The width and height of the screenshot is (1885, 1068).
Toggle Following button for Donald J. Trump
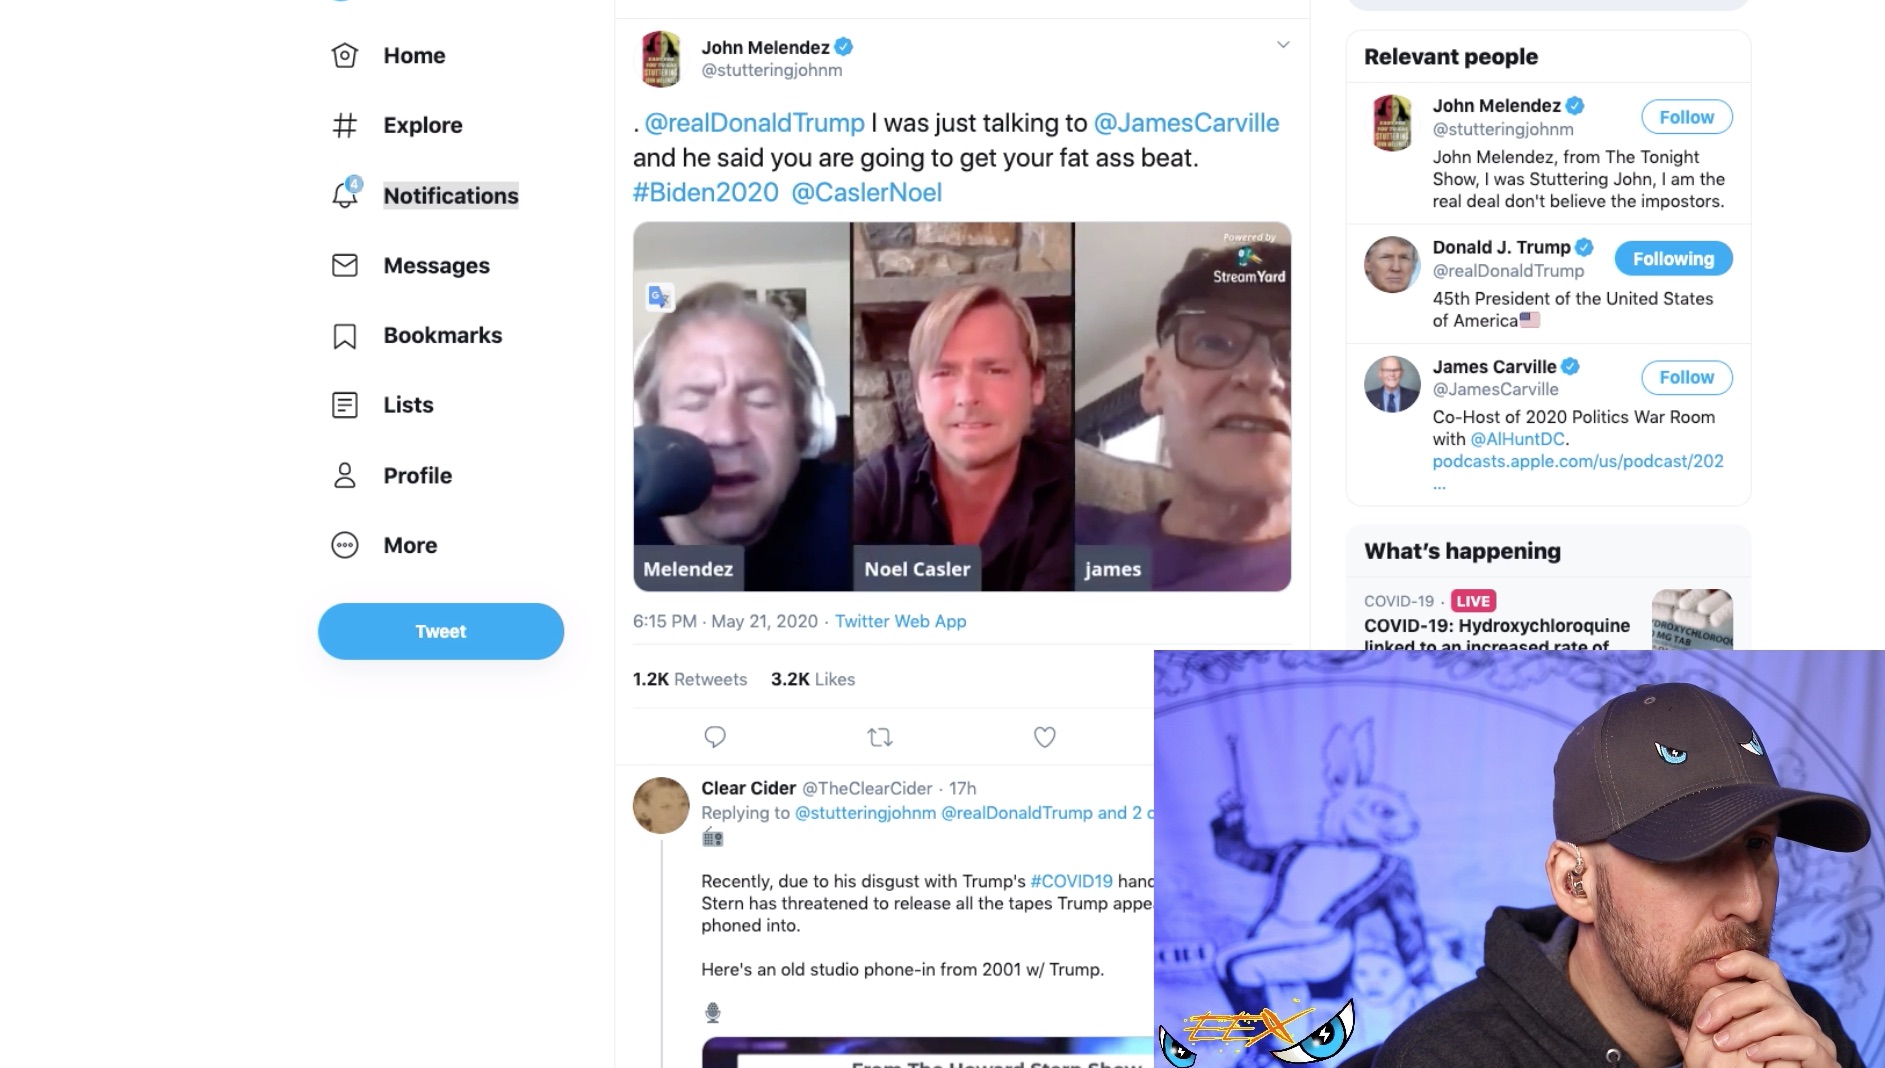coord(1673,259)
